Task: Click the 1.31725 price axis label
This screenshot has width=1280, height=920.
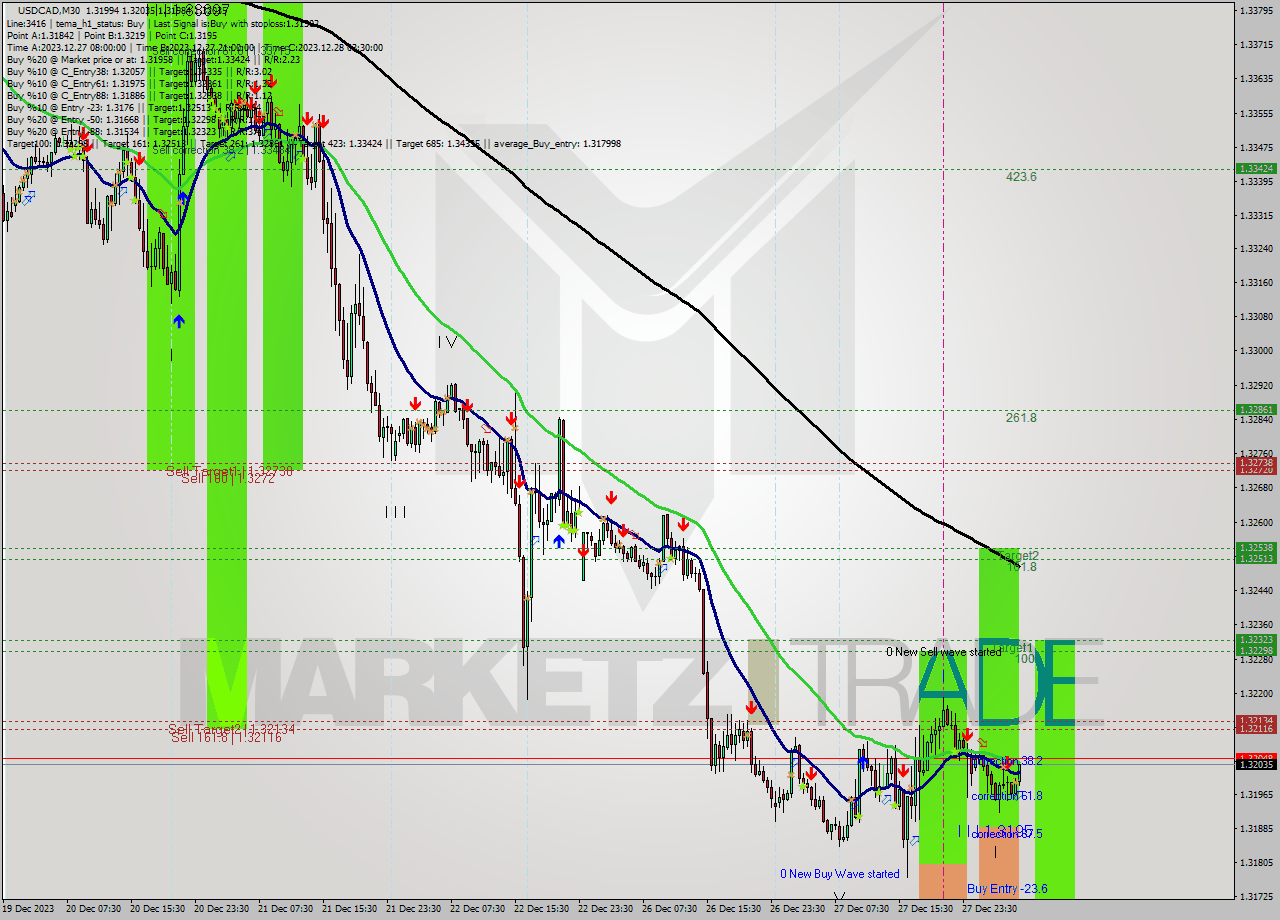Action: click(1256, 896)
